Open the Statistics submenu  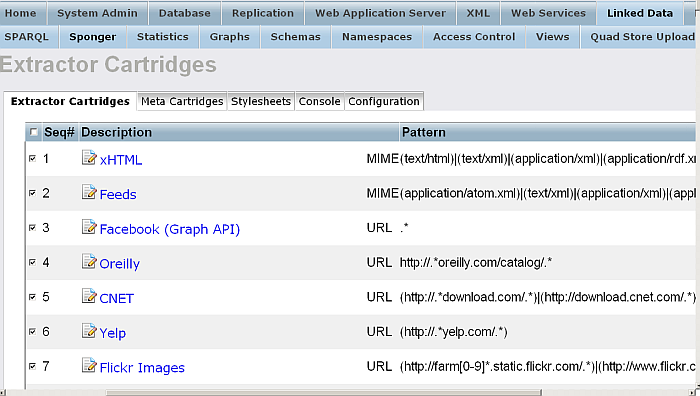pyautogui.click(x=162, y=37)
